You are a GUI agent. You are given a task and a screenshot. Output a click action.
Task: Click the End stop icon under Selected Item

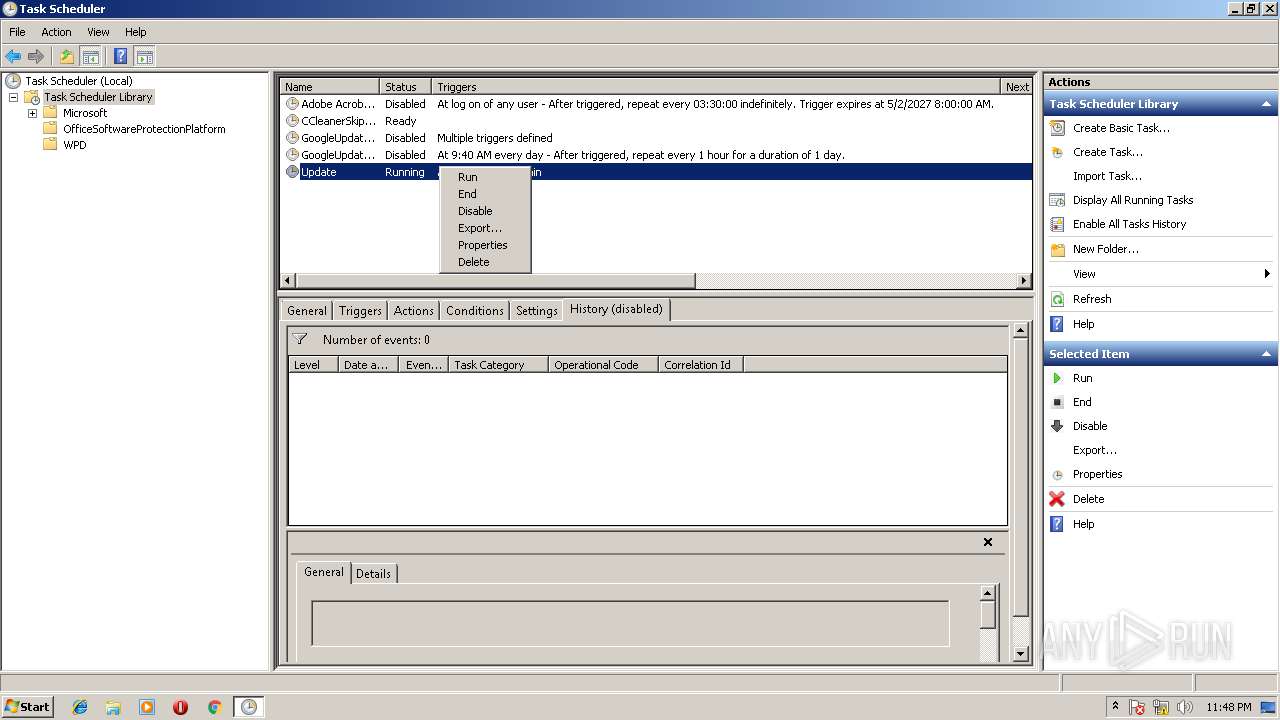coord(1057,402)
